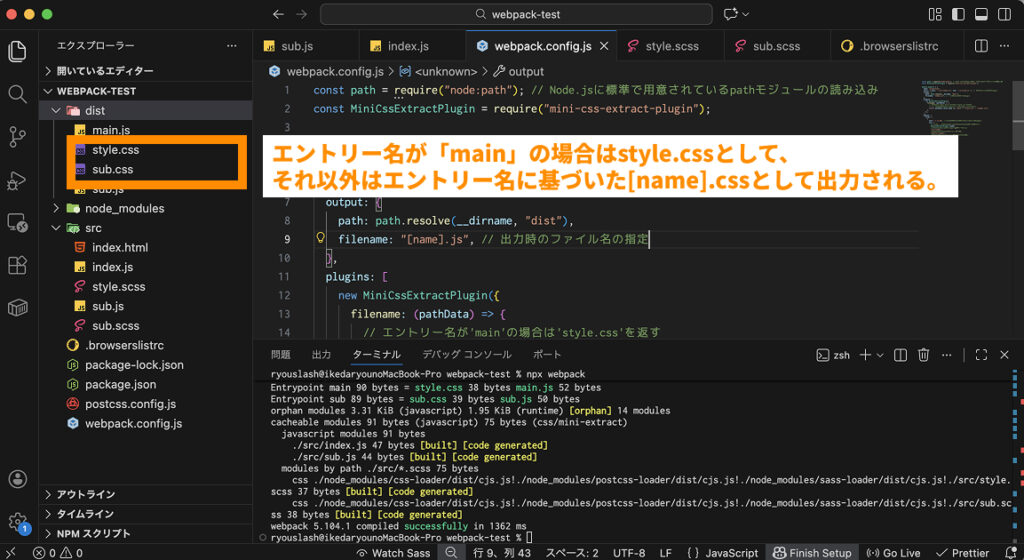Click the webpack-test search box
Viewport: 1024px width, 560px height.
[x=514, y=14]
